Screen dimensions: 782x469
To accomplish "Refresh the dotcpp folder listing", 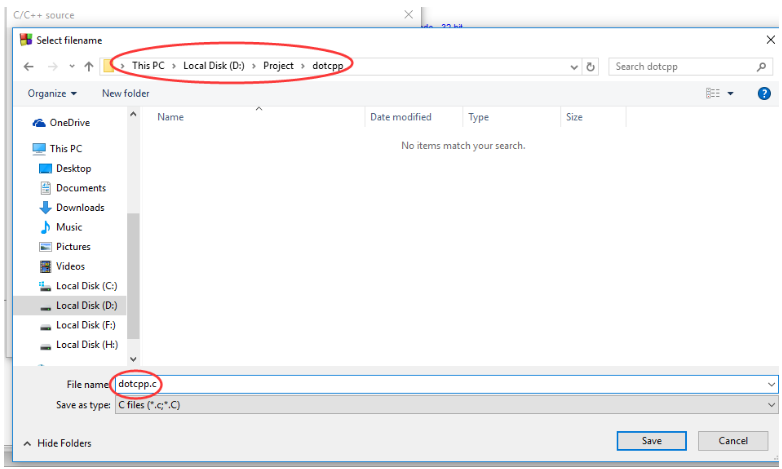I will click(590, 66).
